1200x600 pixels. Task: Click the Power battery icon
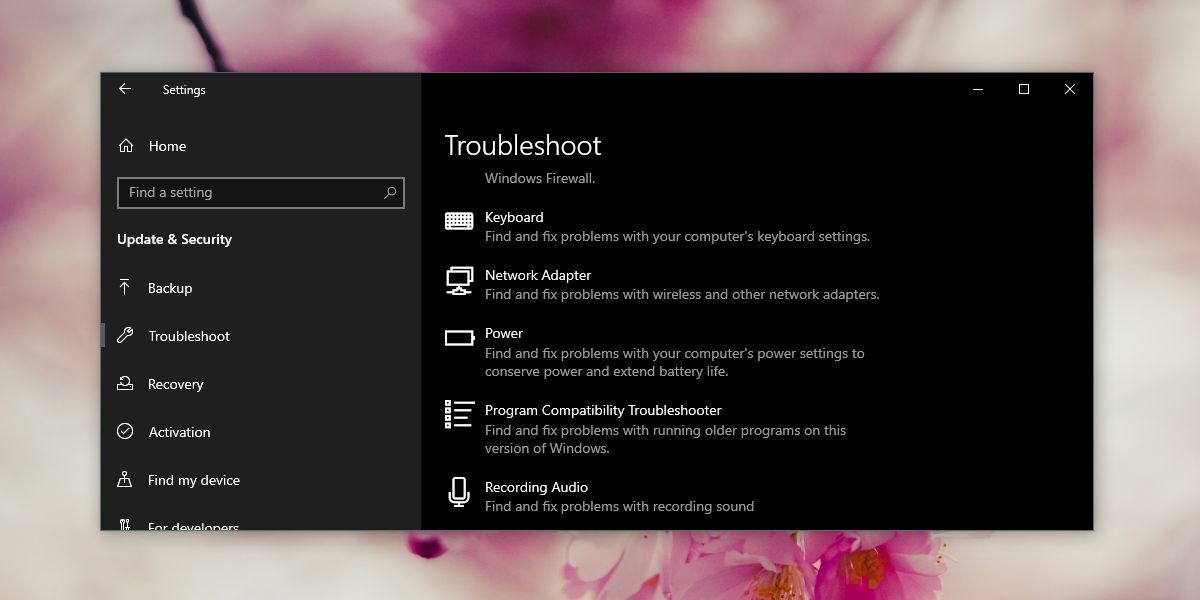[459, 338]
